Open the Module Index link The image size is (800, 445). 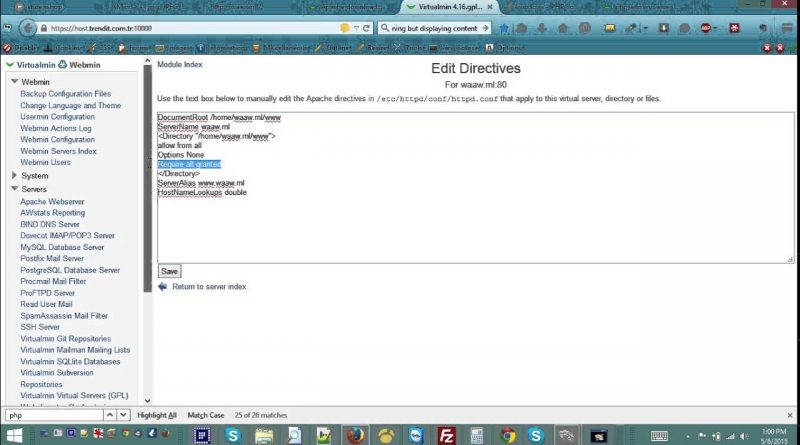[180, 64]
